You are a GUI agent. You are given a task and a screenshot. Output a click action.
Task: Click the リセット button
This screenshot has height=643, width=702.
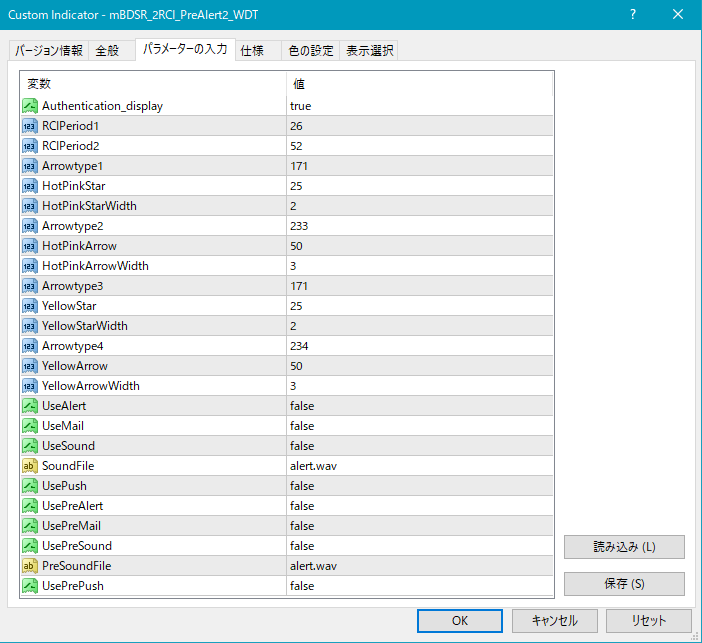click(649, 621)
